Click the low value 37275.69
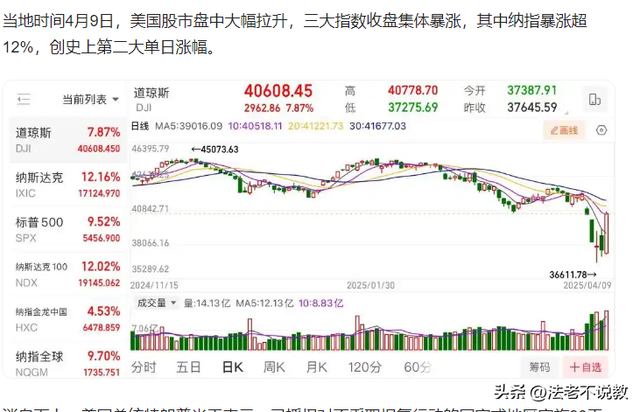640x412 pixels. click(413, 107)
